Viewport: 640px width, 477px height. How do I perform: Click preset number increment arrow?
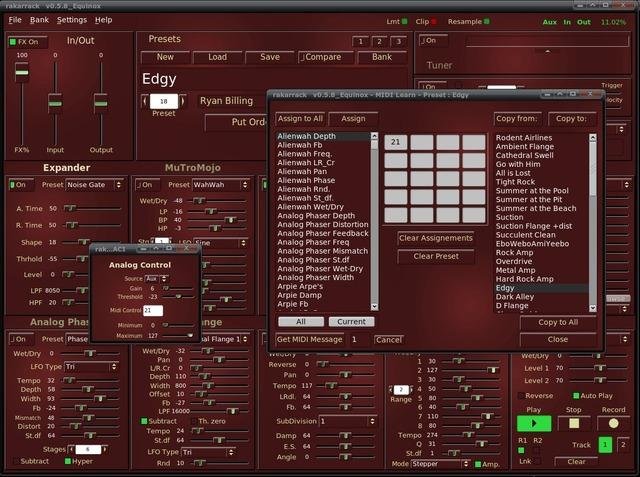point(182,101)
